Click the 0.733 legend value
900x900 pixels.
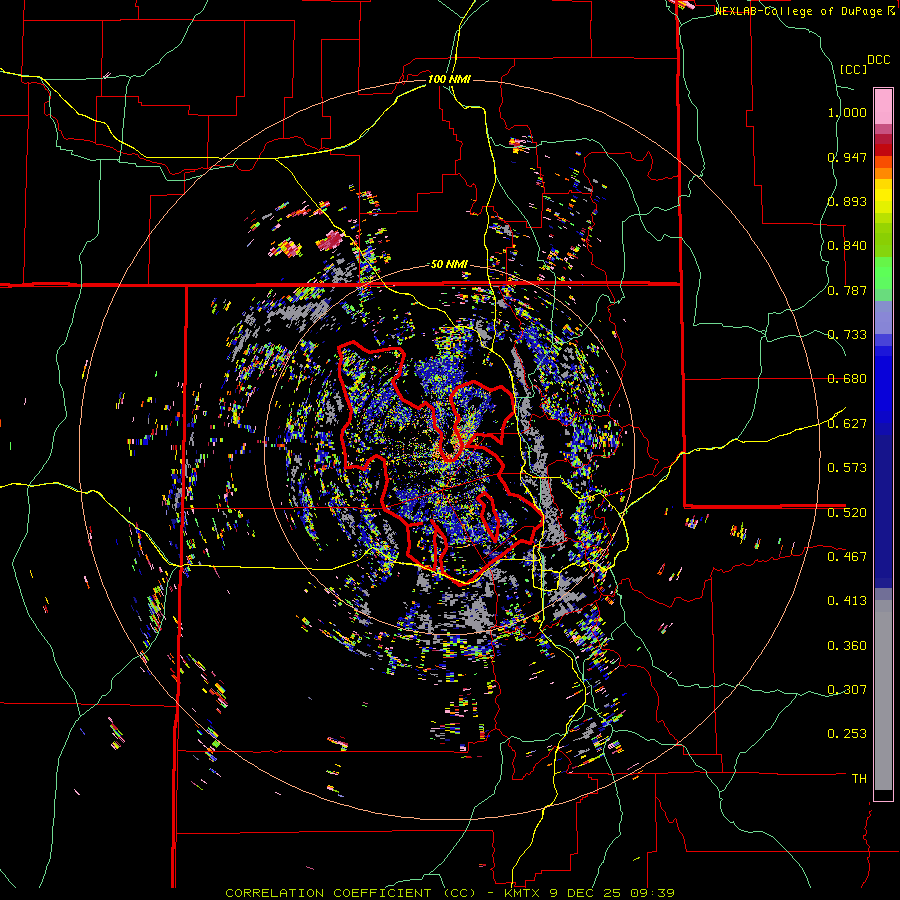tap(847, 335)
